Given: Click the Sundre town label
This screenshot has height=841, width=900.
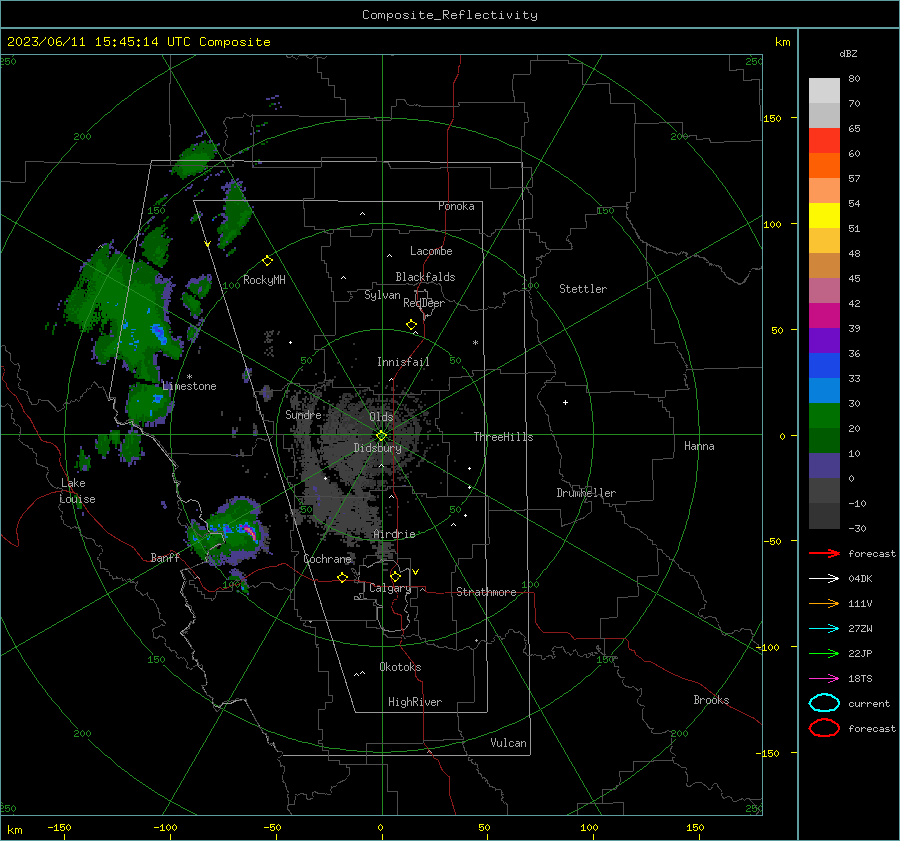Looking at the screenshot, I should coord(303,415).
